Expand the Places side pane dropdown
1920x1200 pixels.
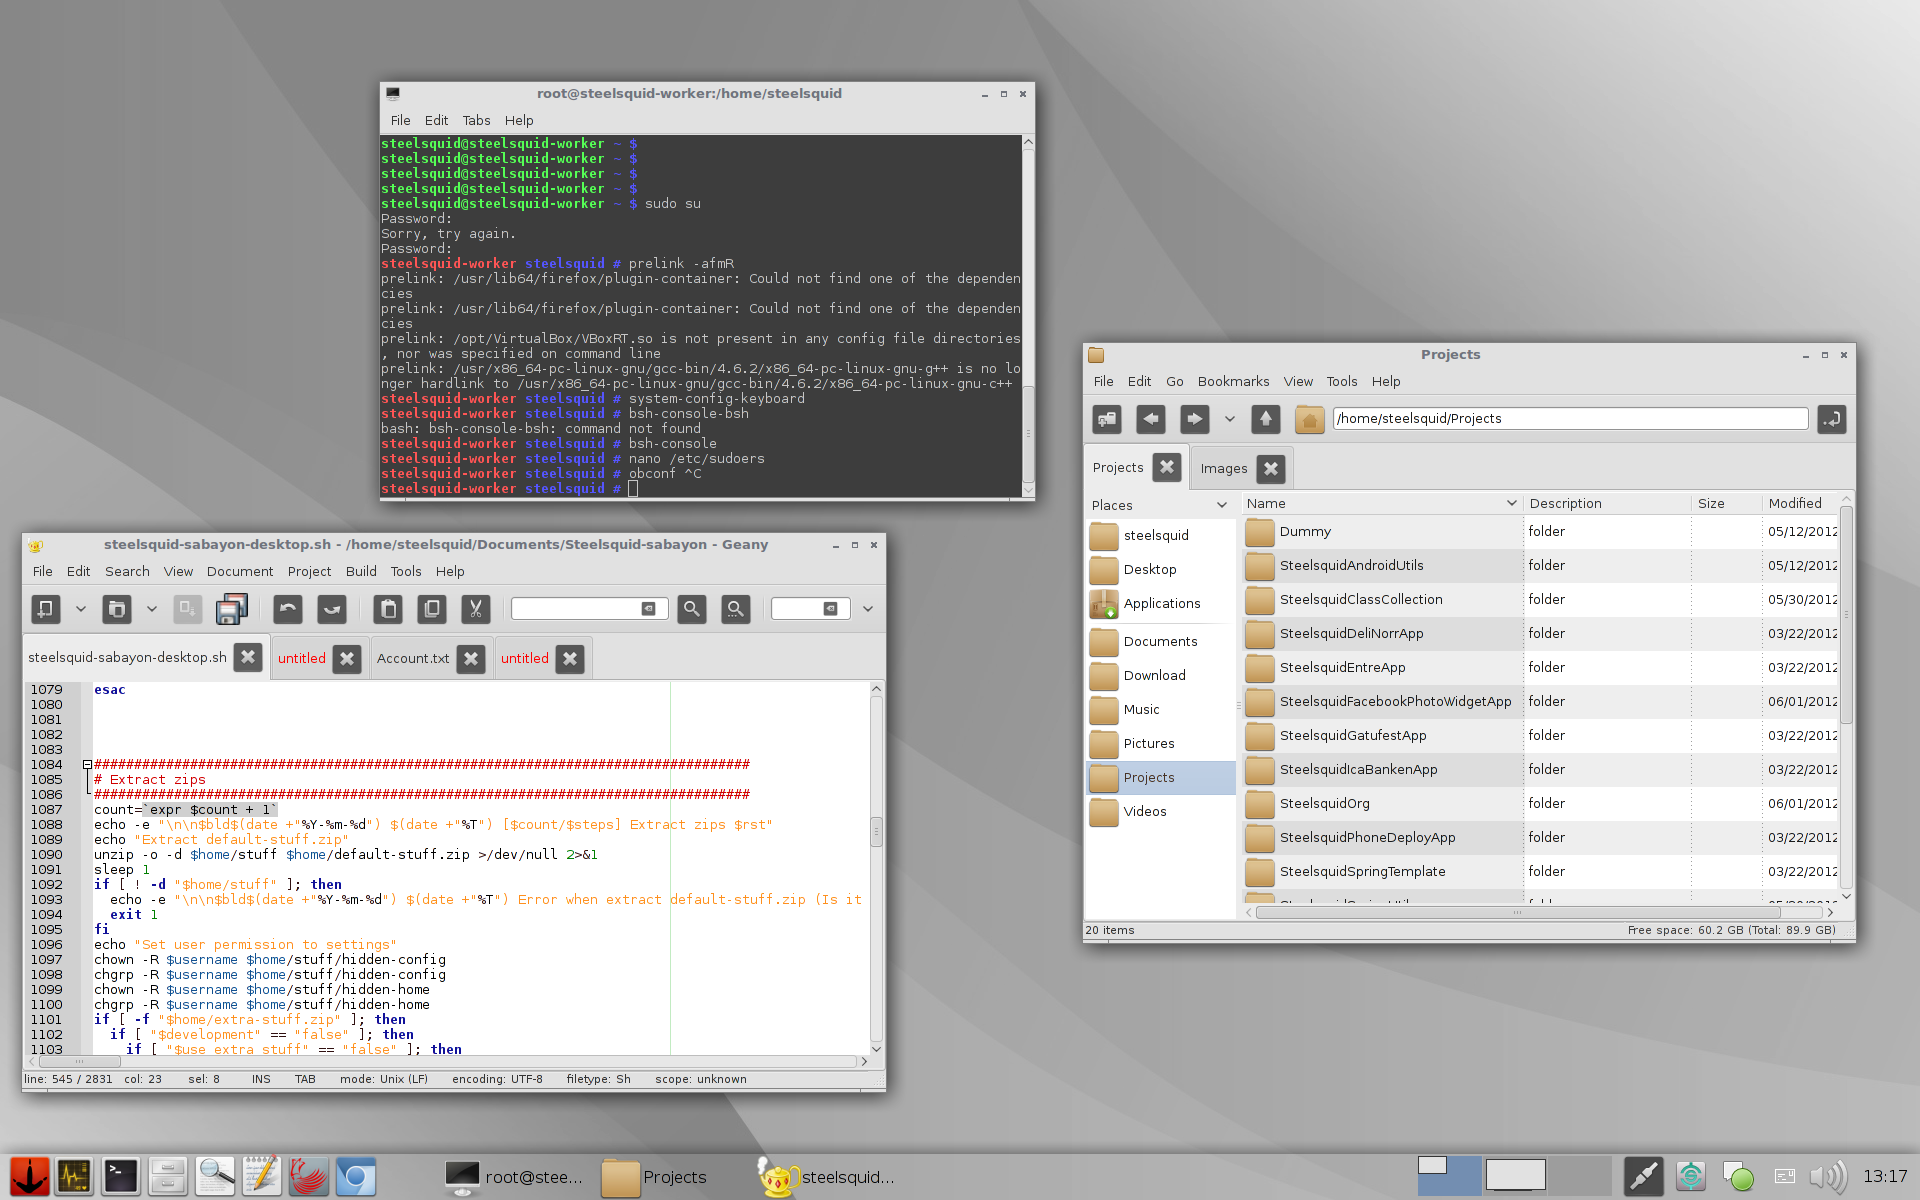click(x=1222, y=505)
